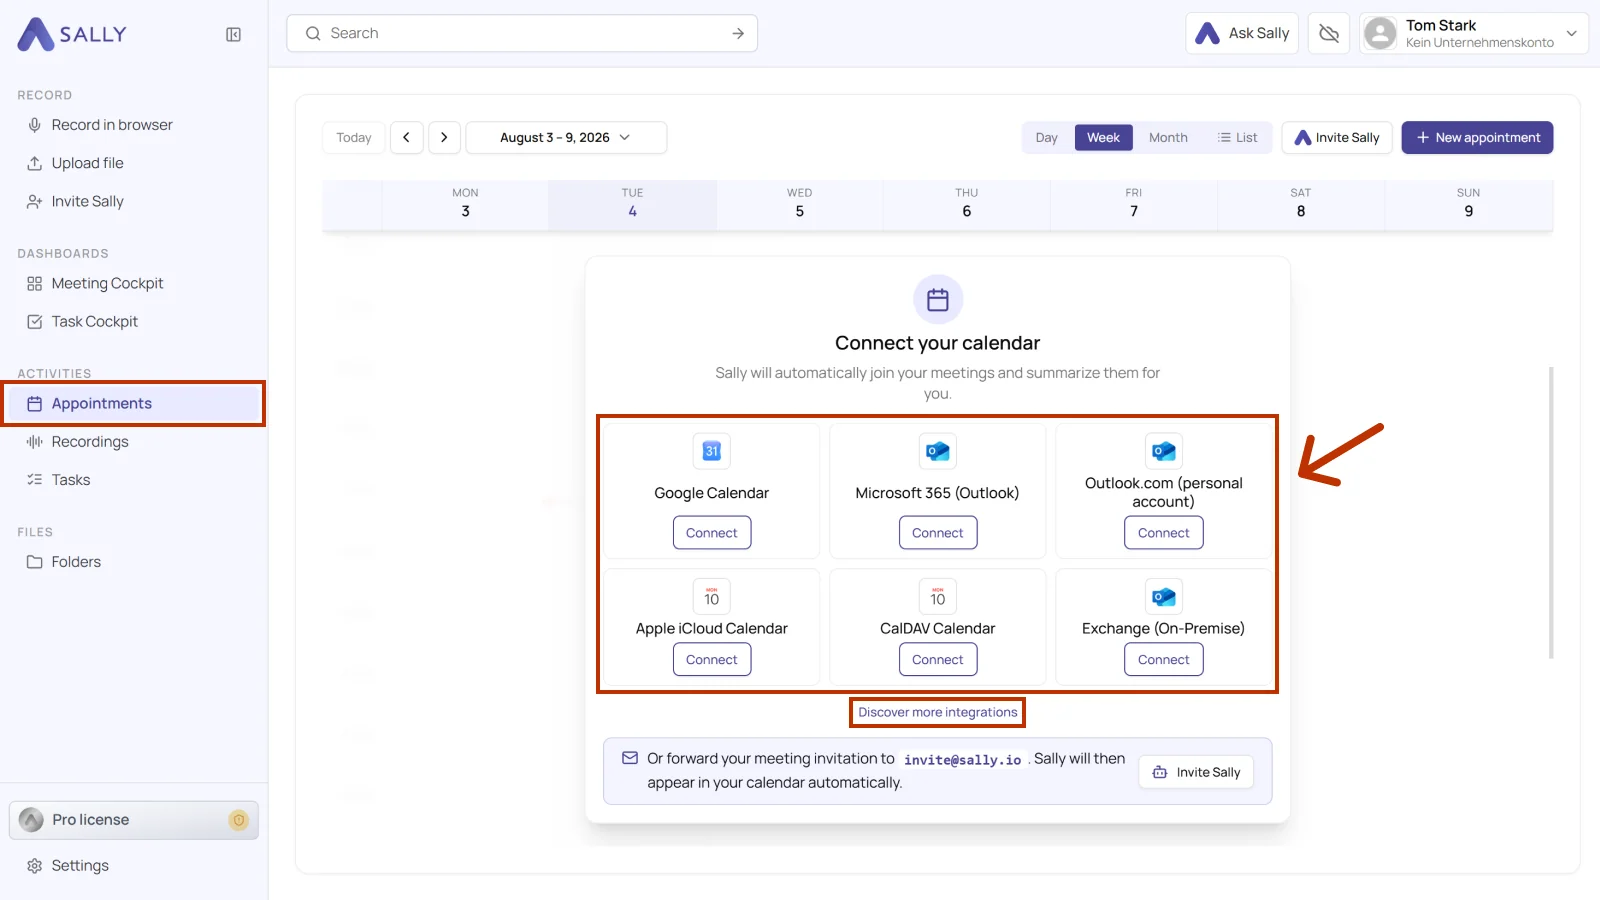This screenshot has height=900, width=1600.
Task: Connect Microsoft 365 (Outlook)
Action: coord(938,533)
